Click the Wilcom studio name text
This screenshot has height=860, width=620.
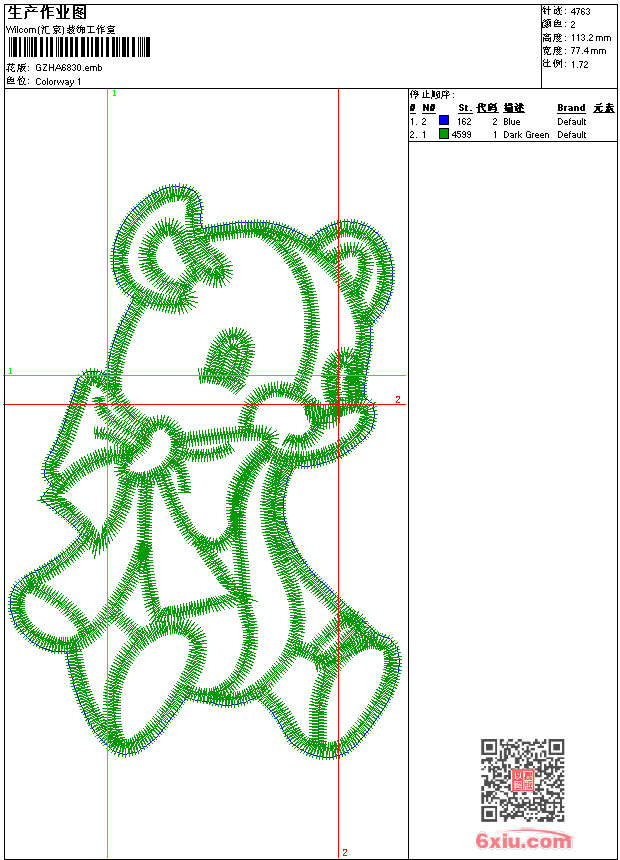[x=60, y=30]
